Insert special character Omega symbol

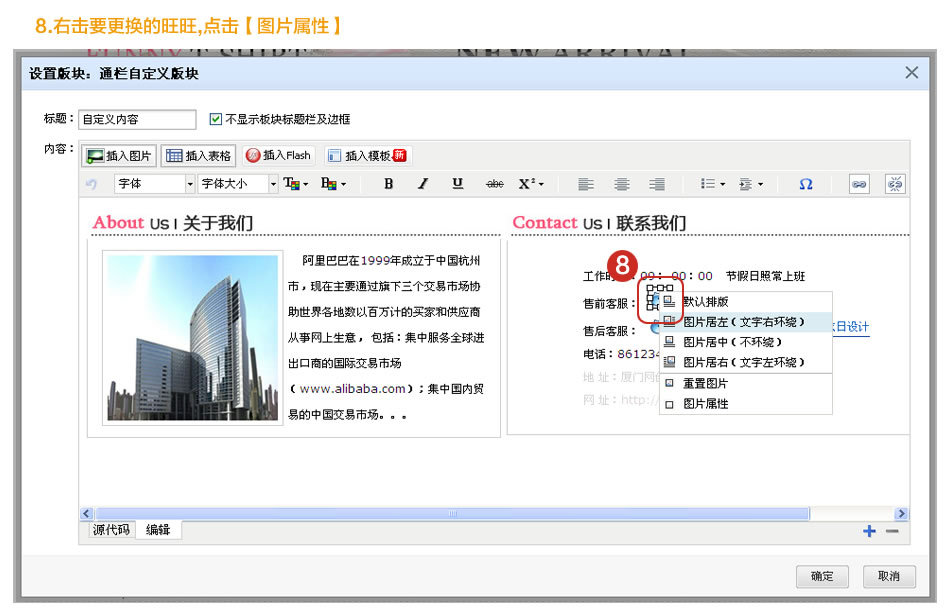click(806, 184)
